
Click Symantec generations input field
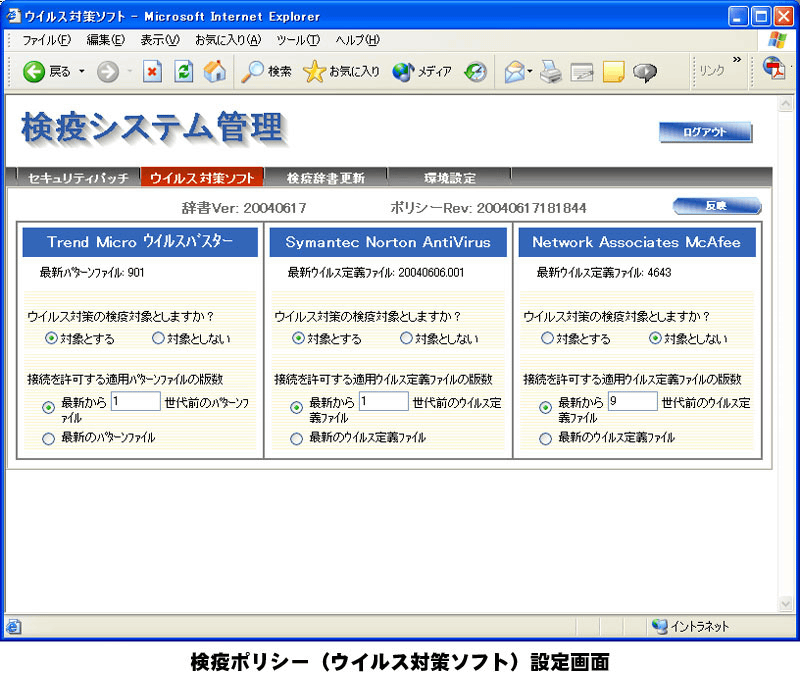[x=384, y=401]
